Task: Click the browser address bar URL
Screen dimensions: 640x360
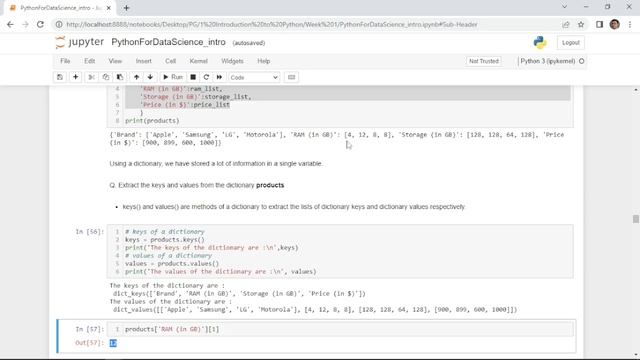Action: pos(271,24)
